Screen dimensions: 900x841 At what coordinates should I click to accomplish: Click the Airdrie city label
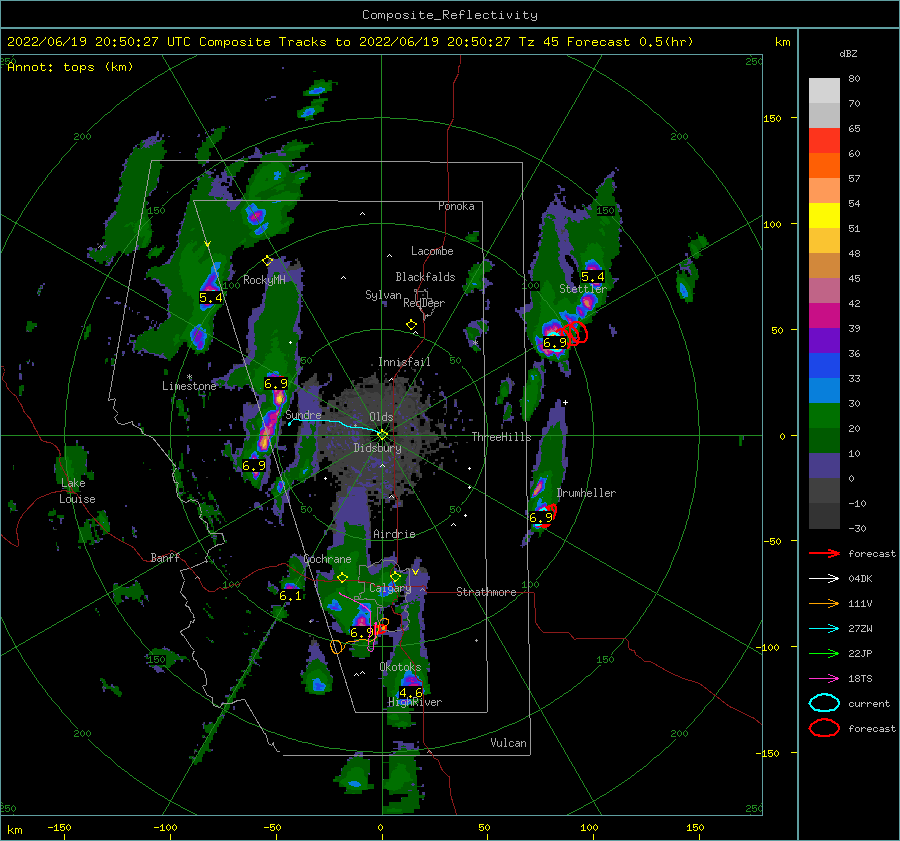394,534
